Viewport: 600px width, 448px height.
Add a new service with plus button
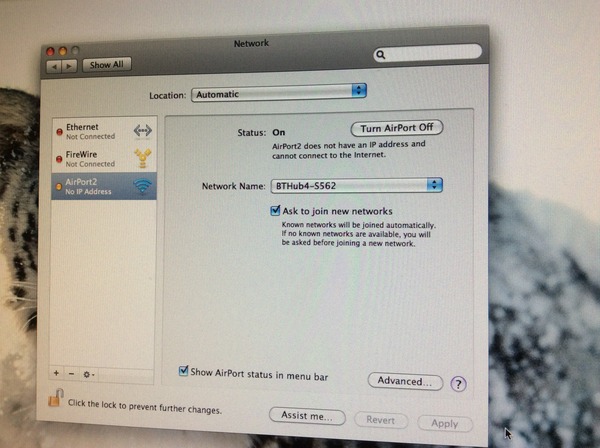point(56,373)
